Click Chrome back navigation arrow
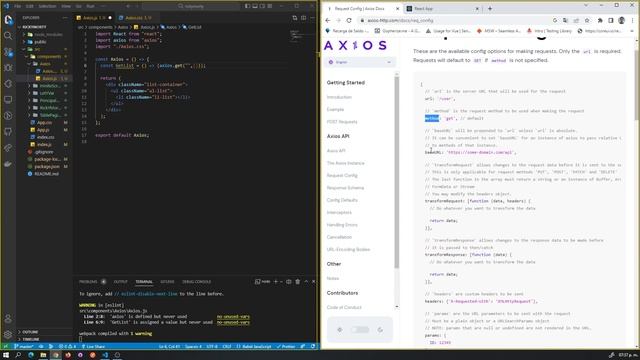The height and width of the screenshot is (360, 640). pyautogui.click(x=328, y=20)
